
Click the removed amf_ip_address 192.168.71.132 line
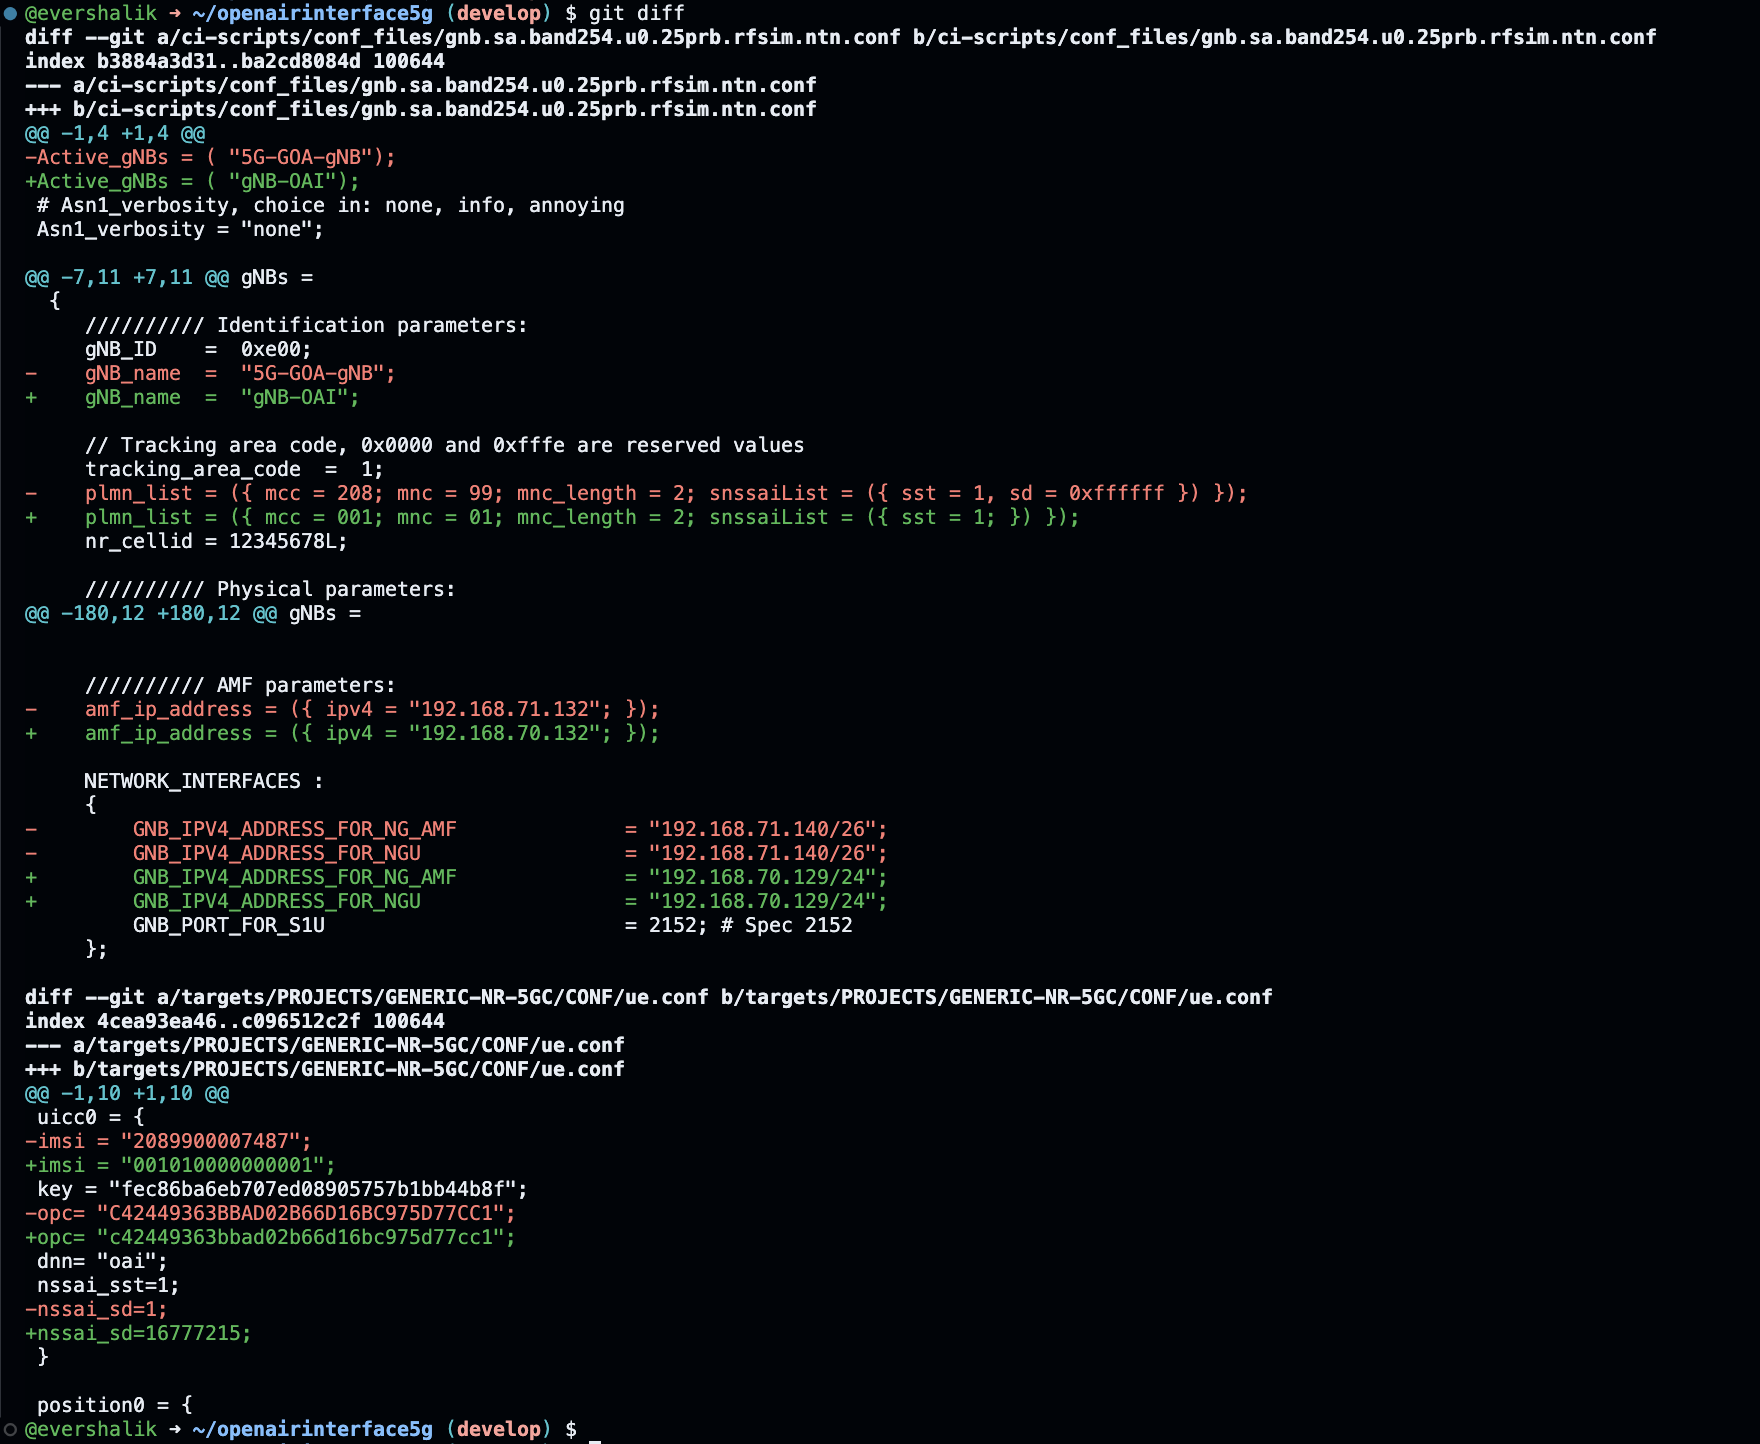click(x=343, y=709)
